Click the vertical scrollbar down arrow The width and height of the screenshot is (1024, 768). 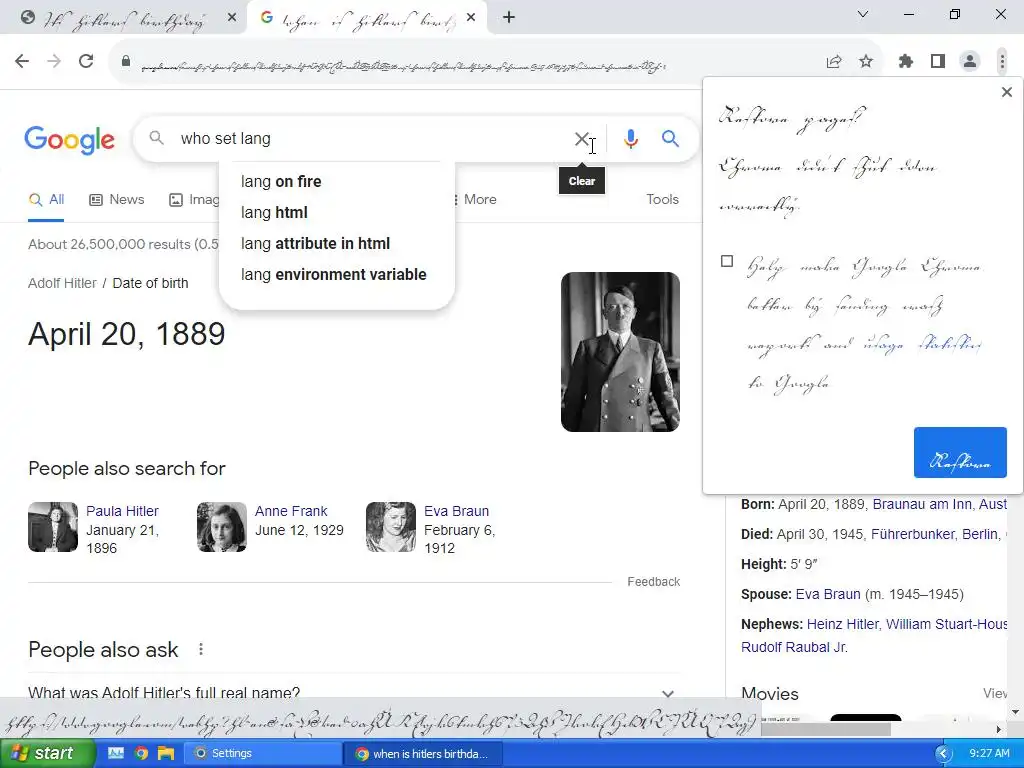tap(1016, 712)
